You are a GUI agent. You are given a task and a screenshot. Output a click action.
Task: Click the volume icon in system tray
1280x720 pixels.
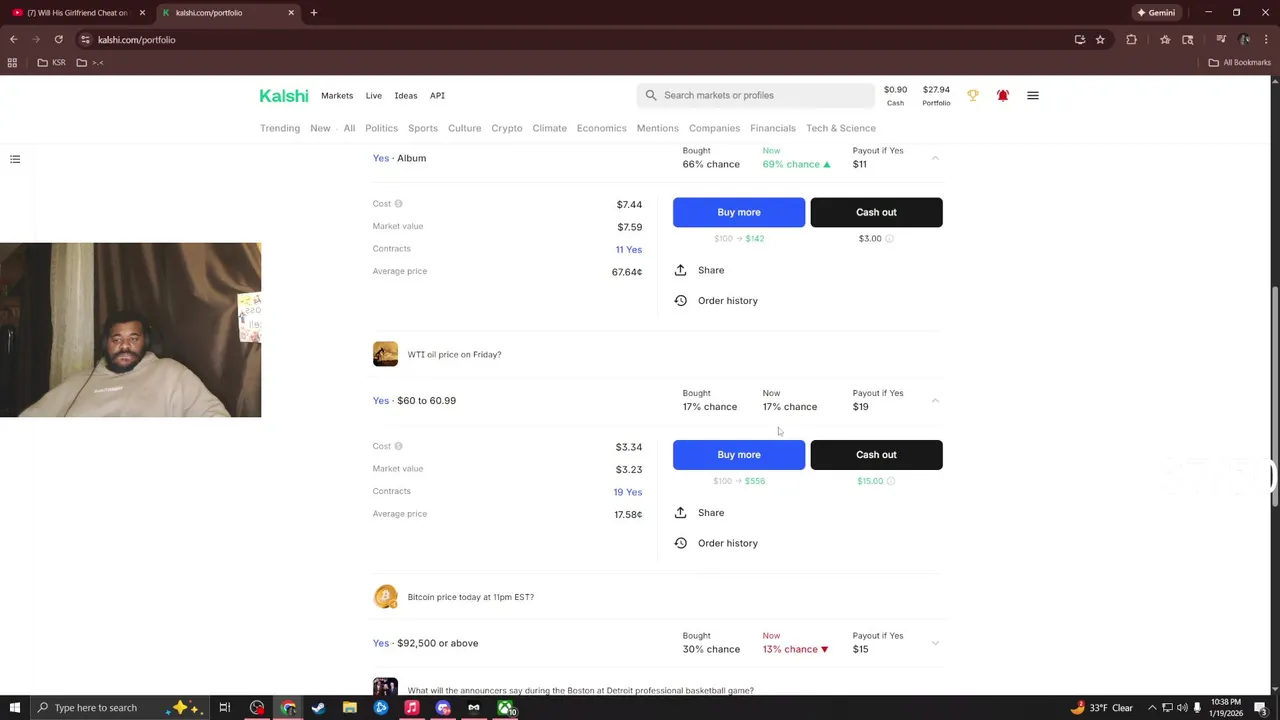tap(1182, 708)
